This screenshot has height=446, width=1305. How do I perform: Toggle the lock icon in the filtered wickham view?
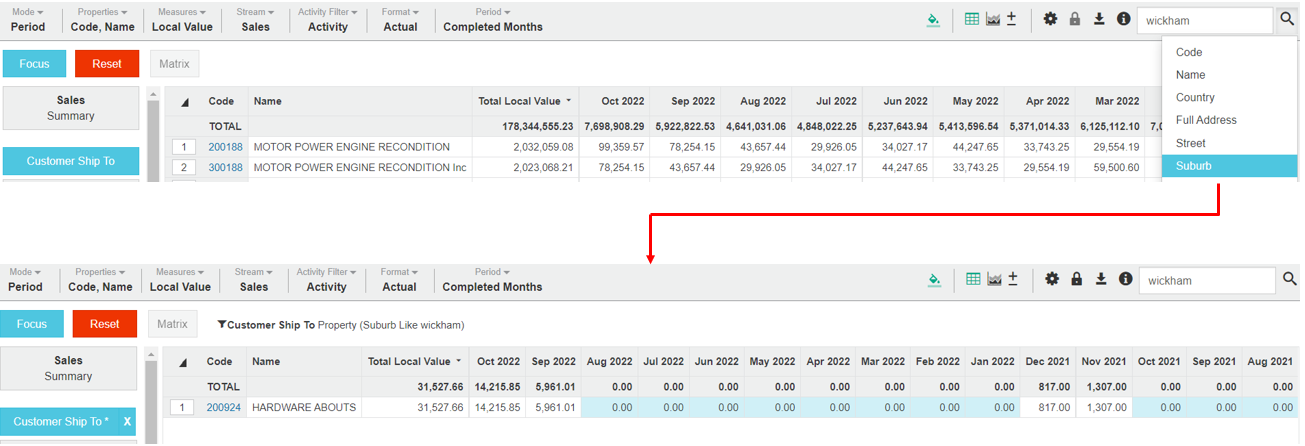(x=1075, y=279)
